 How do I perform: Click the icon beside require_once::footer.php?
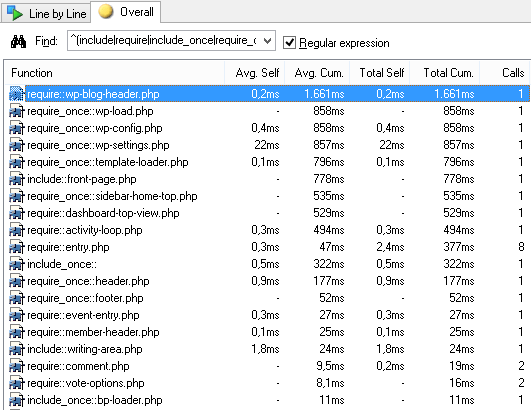tap(17, 298)
